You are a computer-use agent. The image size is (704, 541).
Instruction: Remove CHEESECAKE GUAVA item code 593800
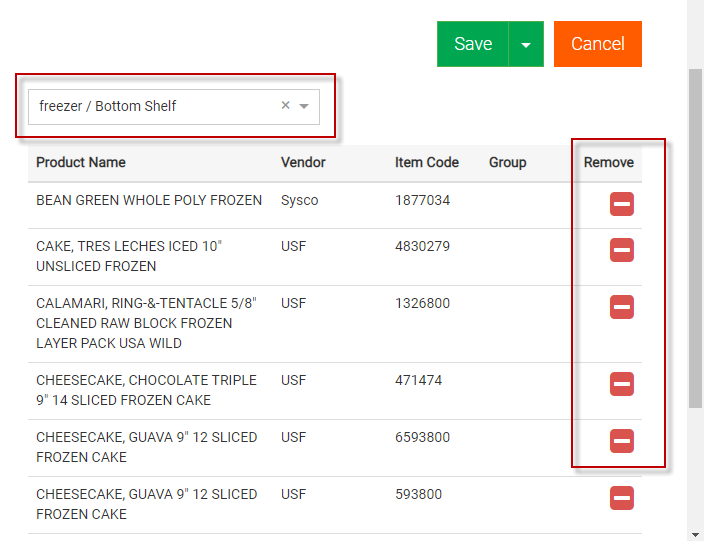[621, 497]
